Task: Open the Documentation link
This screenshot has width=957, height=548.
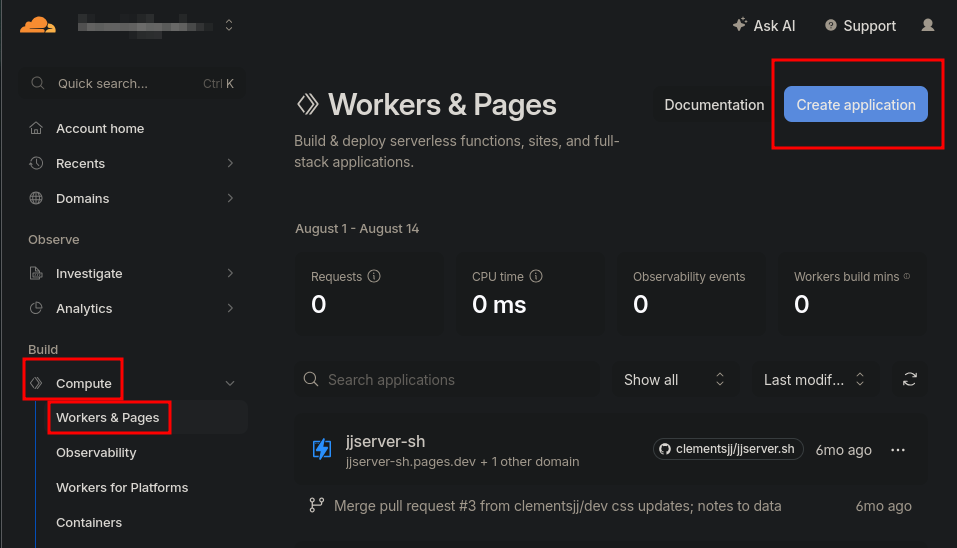Action: click(x=714, y=105)
